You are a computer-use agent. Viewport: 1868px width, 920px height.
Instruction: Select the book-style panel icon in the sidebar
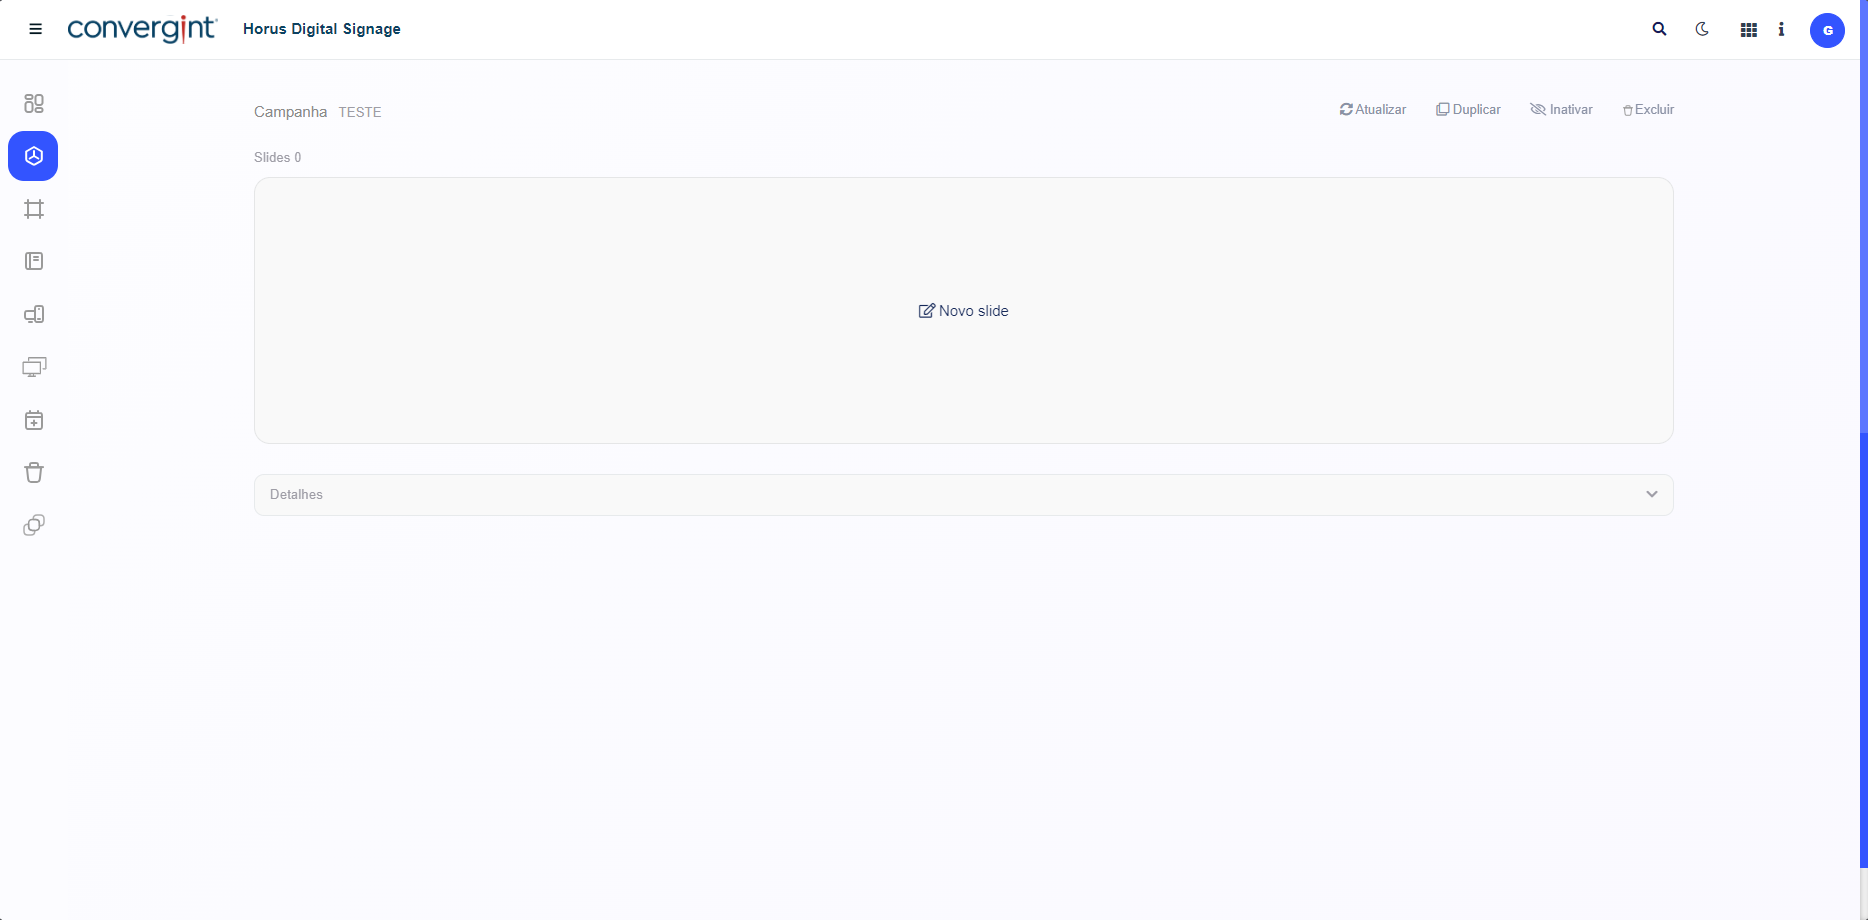34,261
